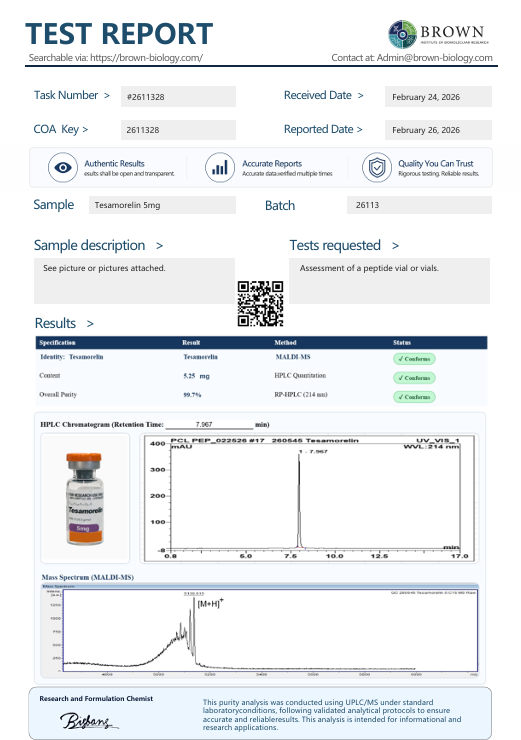Click the Specification column header

58,343
